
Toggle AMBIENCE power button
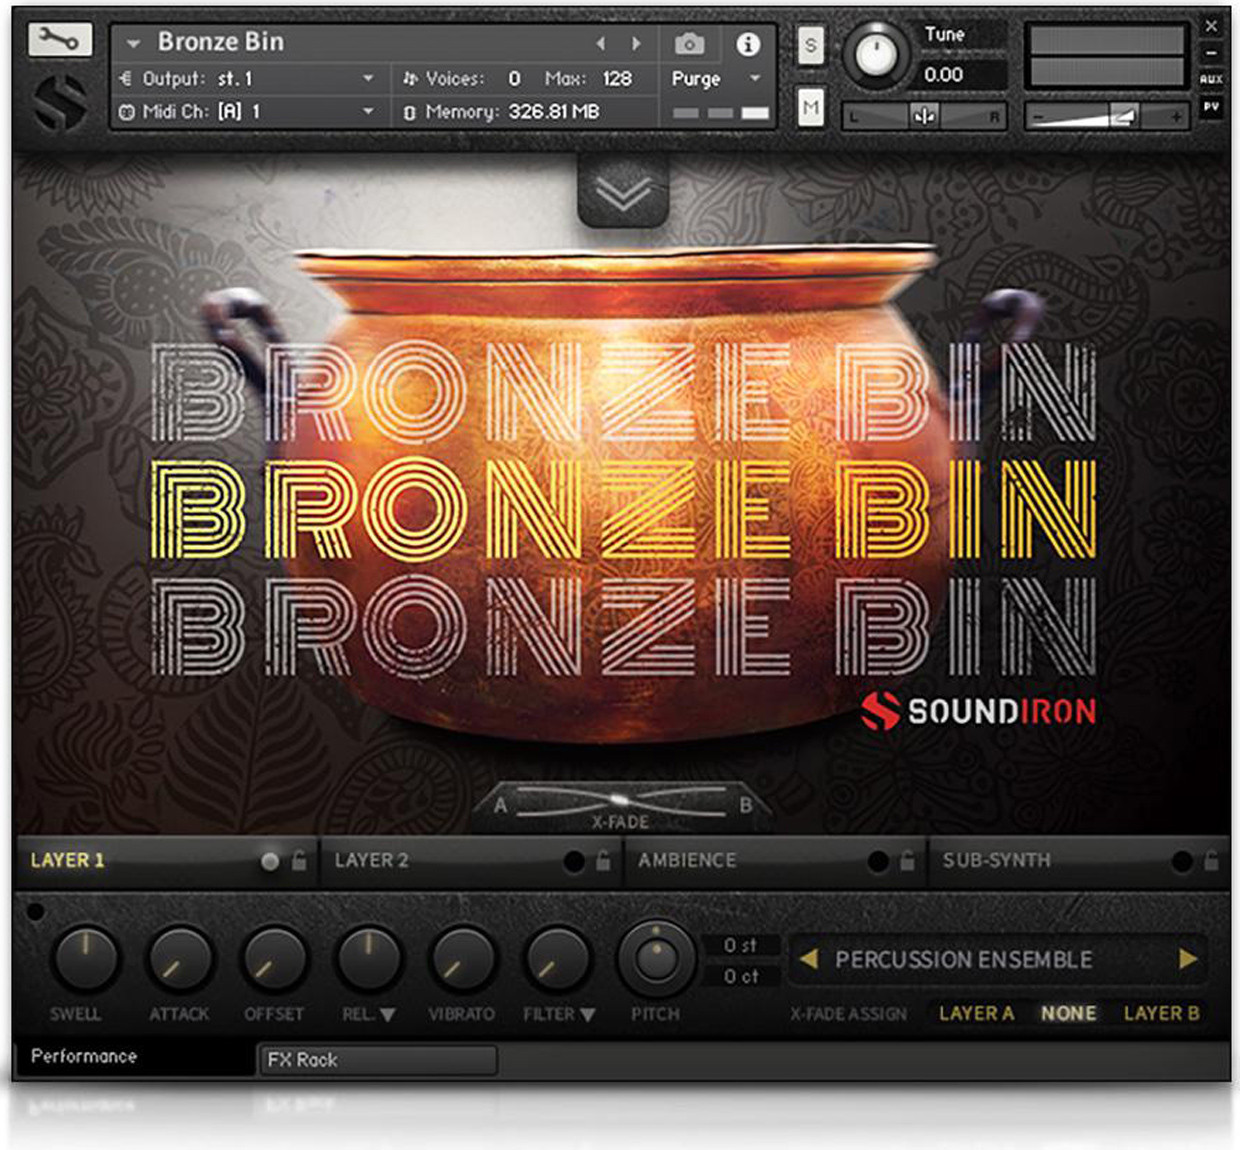point(878,861)
